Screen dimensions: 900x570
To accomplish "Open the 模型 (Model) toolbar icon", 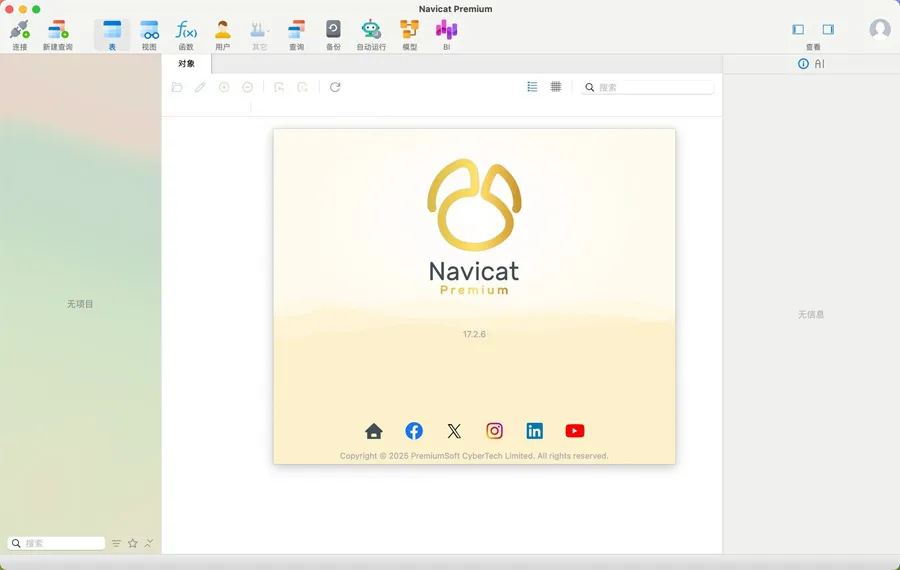I will 409,30.
